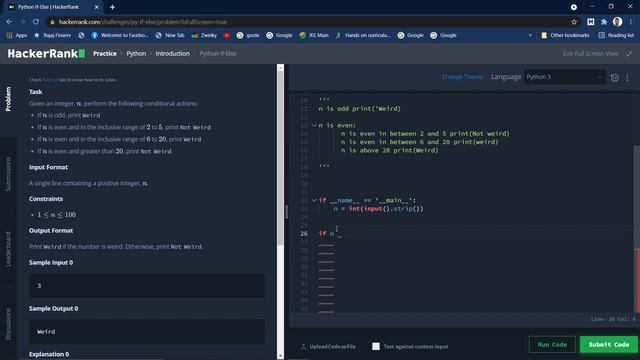Viewport: 640px width, 360px height.
Task: Click the Upload Code as File icon
Action: (x=303, y=347)
